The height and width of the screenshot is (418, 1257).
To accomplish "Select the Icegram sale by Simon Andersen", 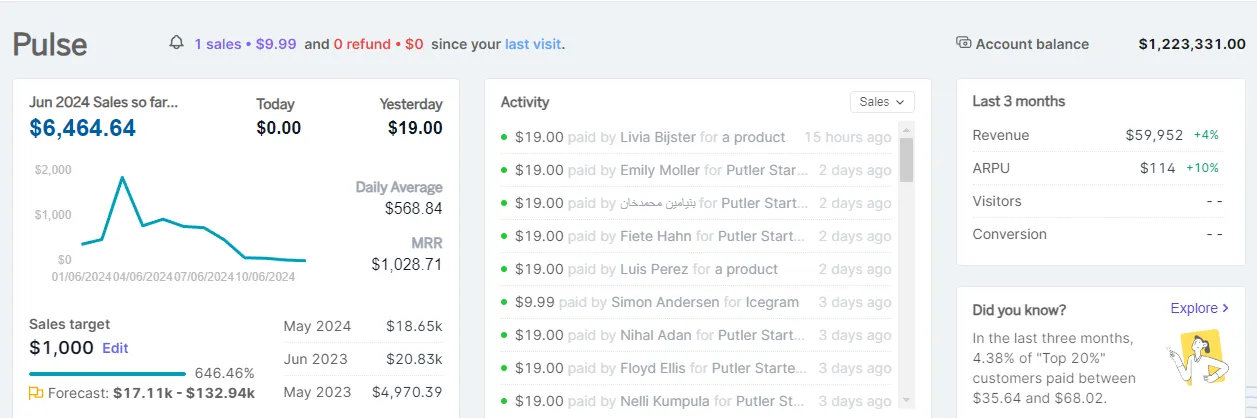I will (696, 303).
